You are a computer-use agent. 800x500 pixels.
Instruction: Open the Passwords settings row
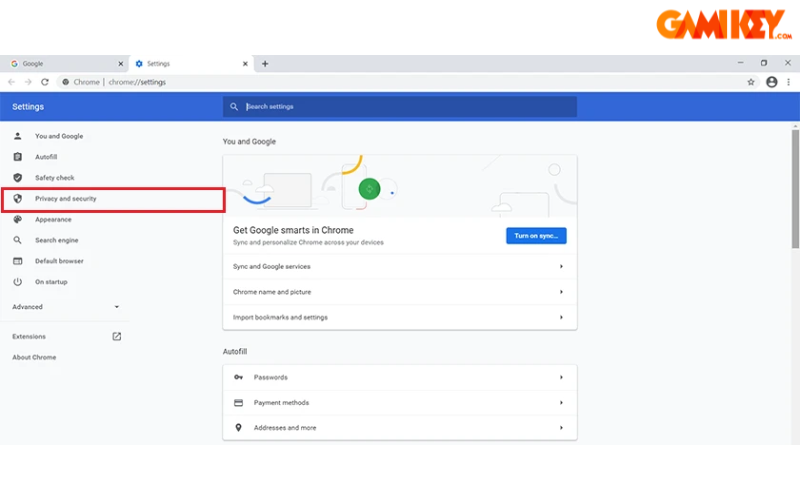[399, 378]
